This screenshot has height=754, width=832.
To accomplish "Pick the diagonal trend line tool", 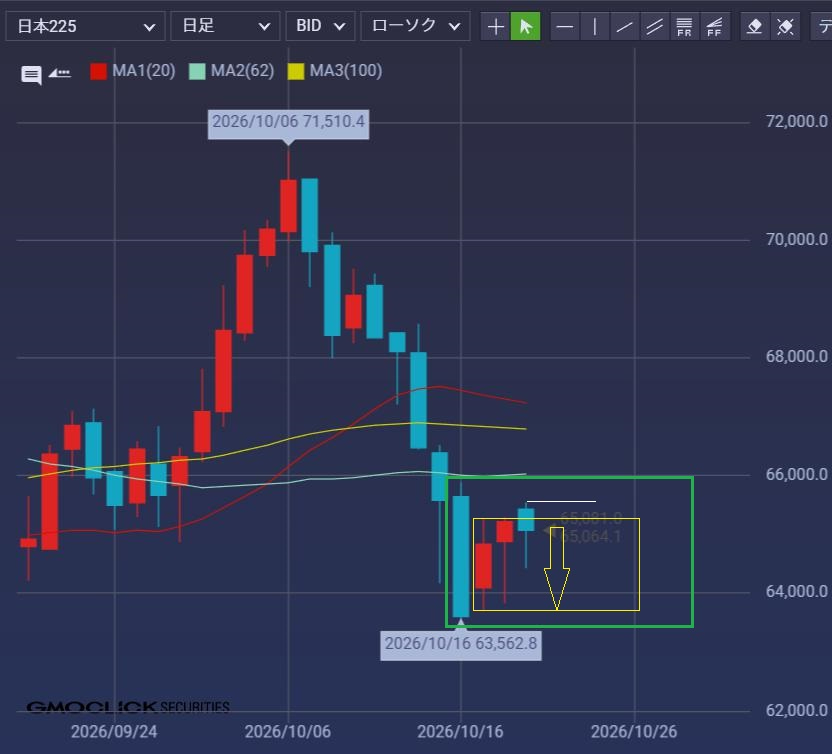I will (625, 26).
